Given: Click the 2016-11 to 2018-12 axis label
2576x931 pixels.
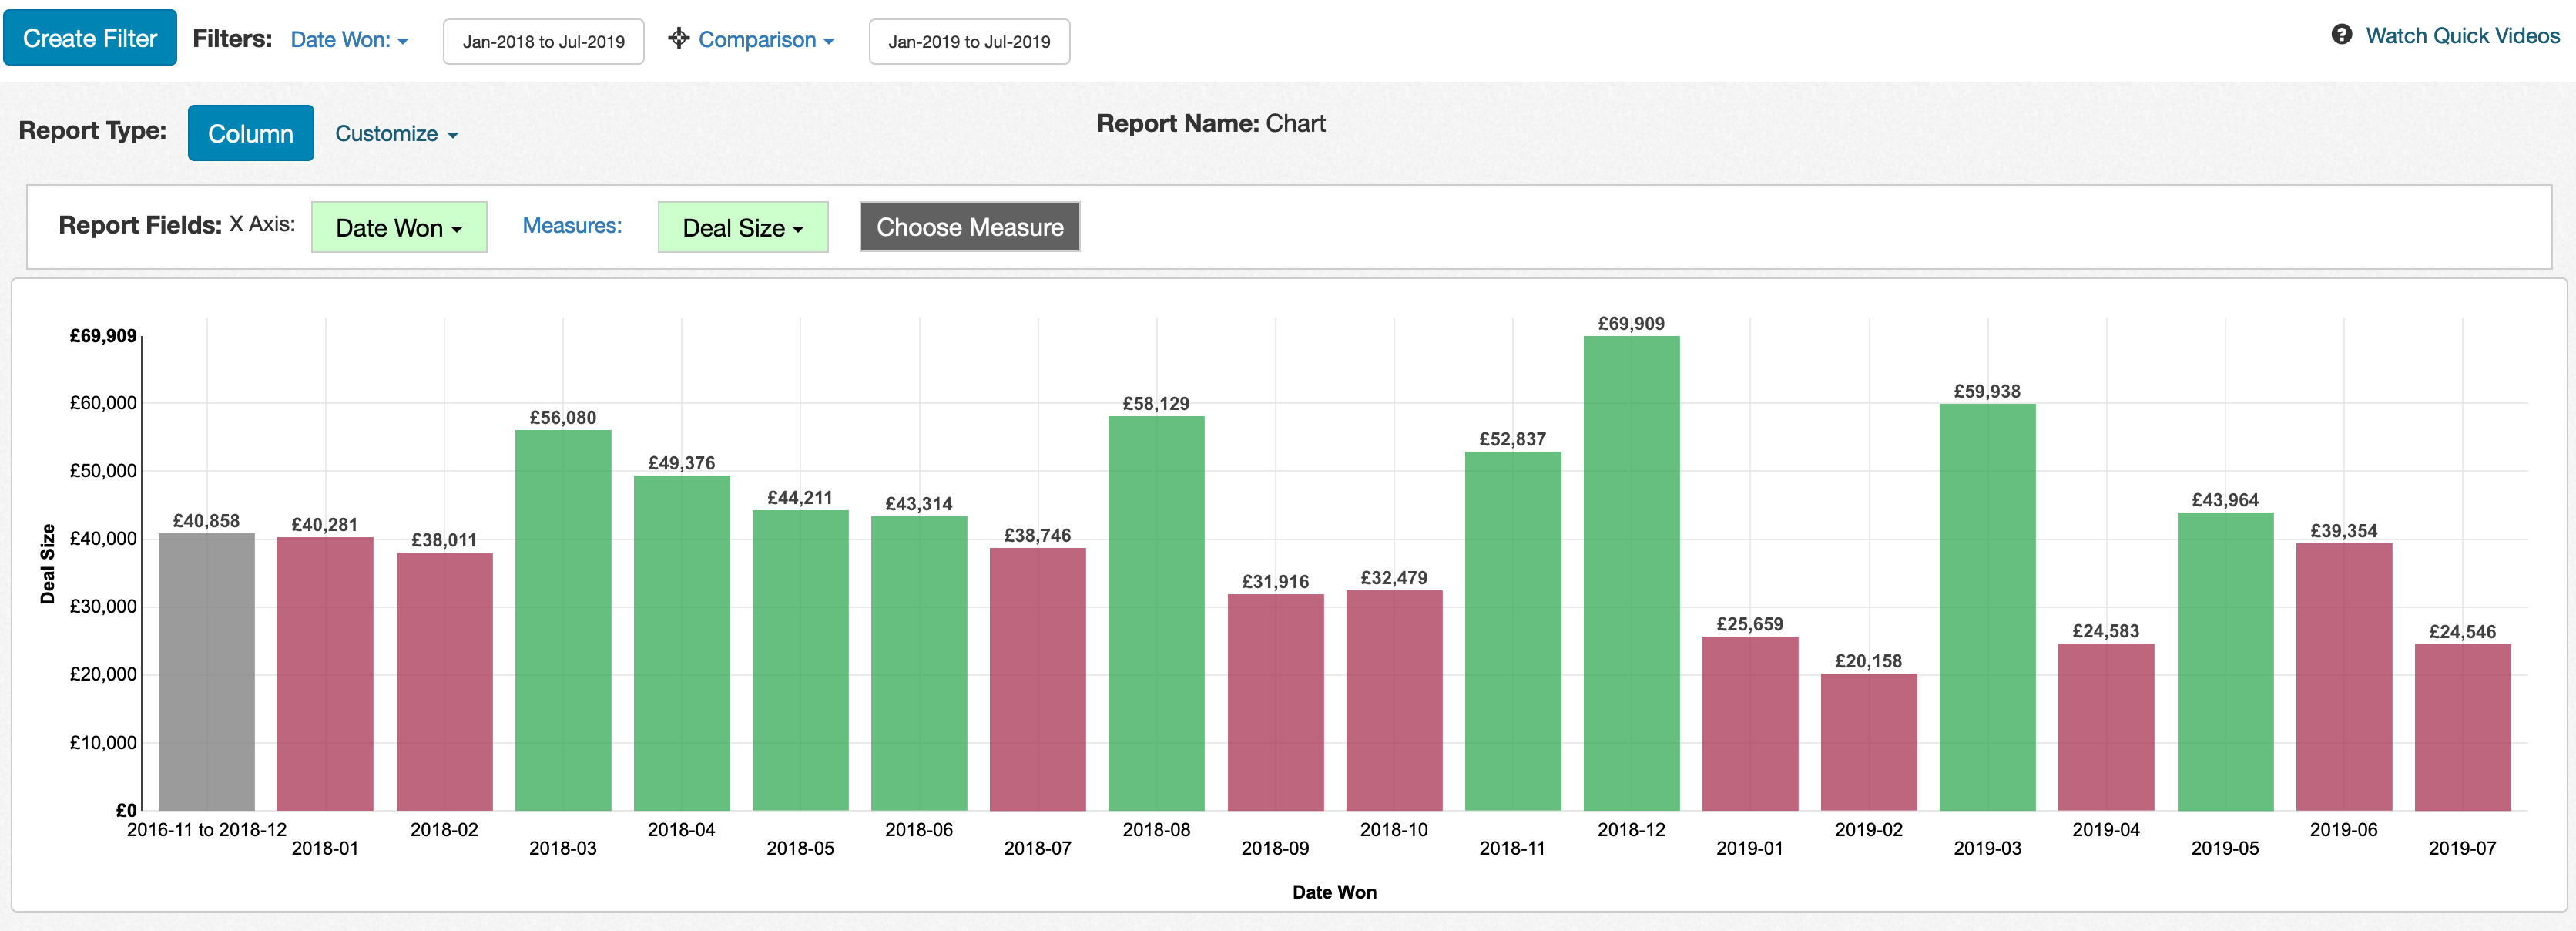Looking at the screenshot, I should [207, 829].
